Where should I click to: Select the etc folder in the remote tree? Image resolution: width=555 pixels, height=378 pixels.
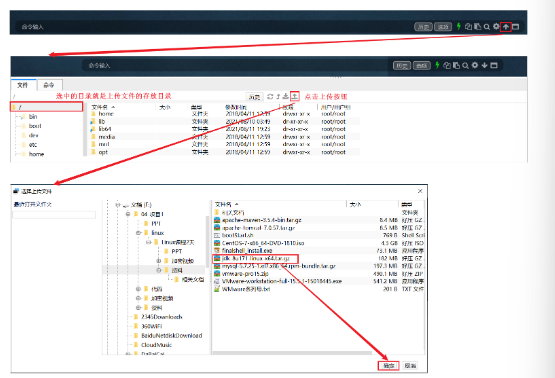point(33,145)
